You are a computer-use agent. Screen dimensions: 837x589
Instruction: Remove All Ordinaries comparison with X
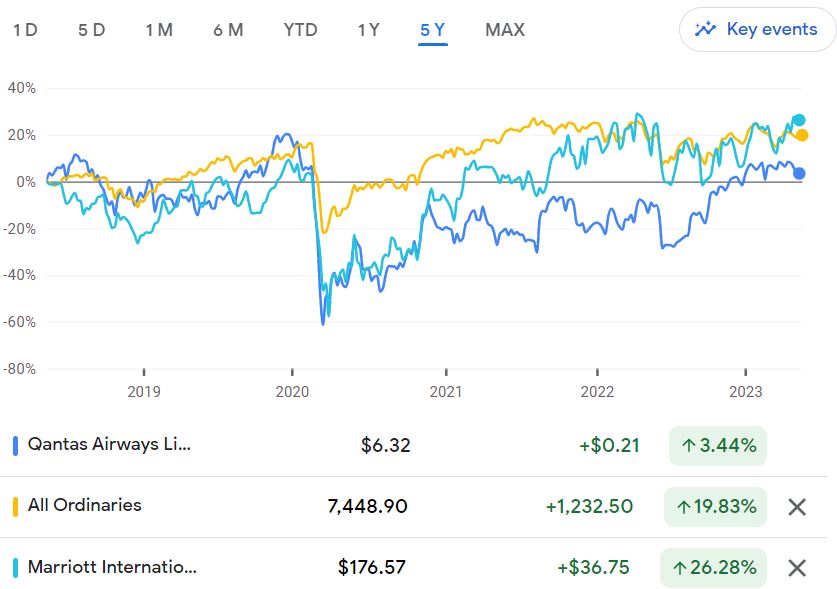click(797, 507)
